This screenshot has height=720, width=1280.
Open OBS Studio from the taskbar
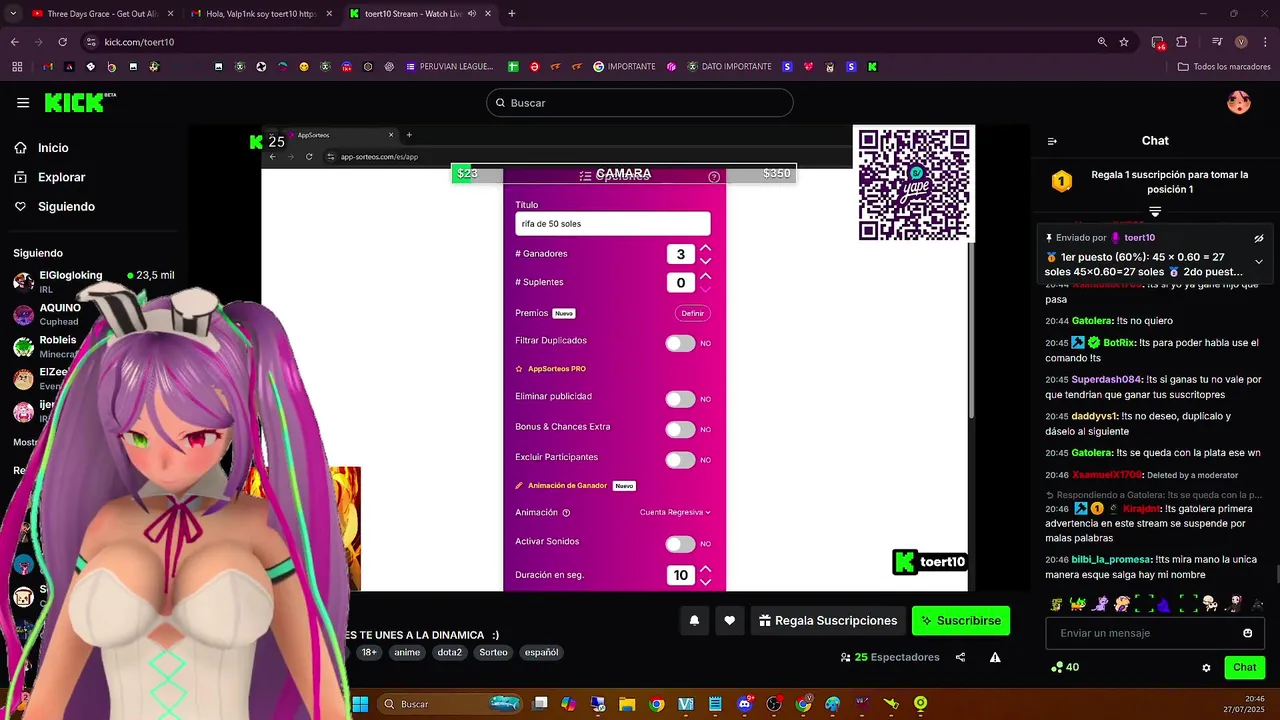(774, 704)
